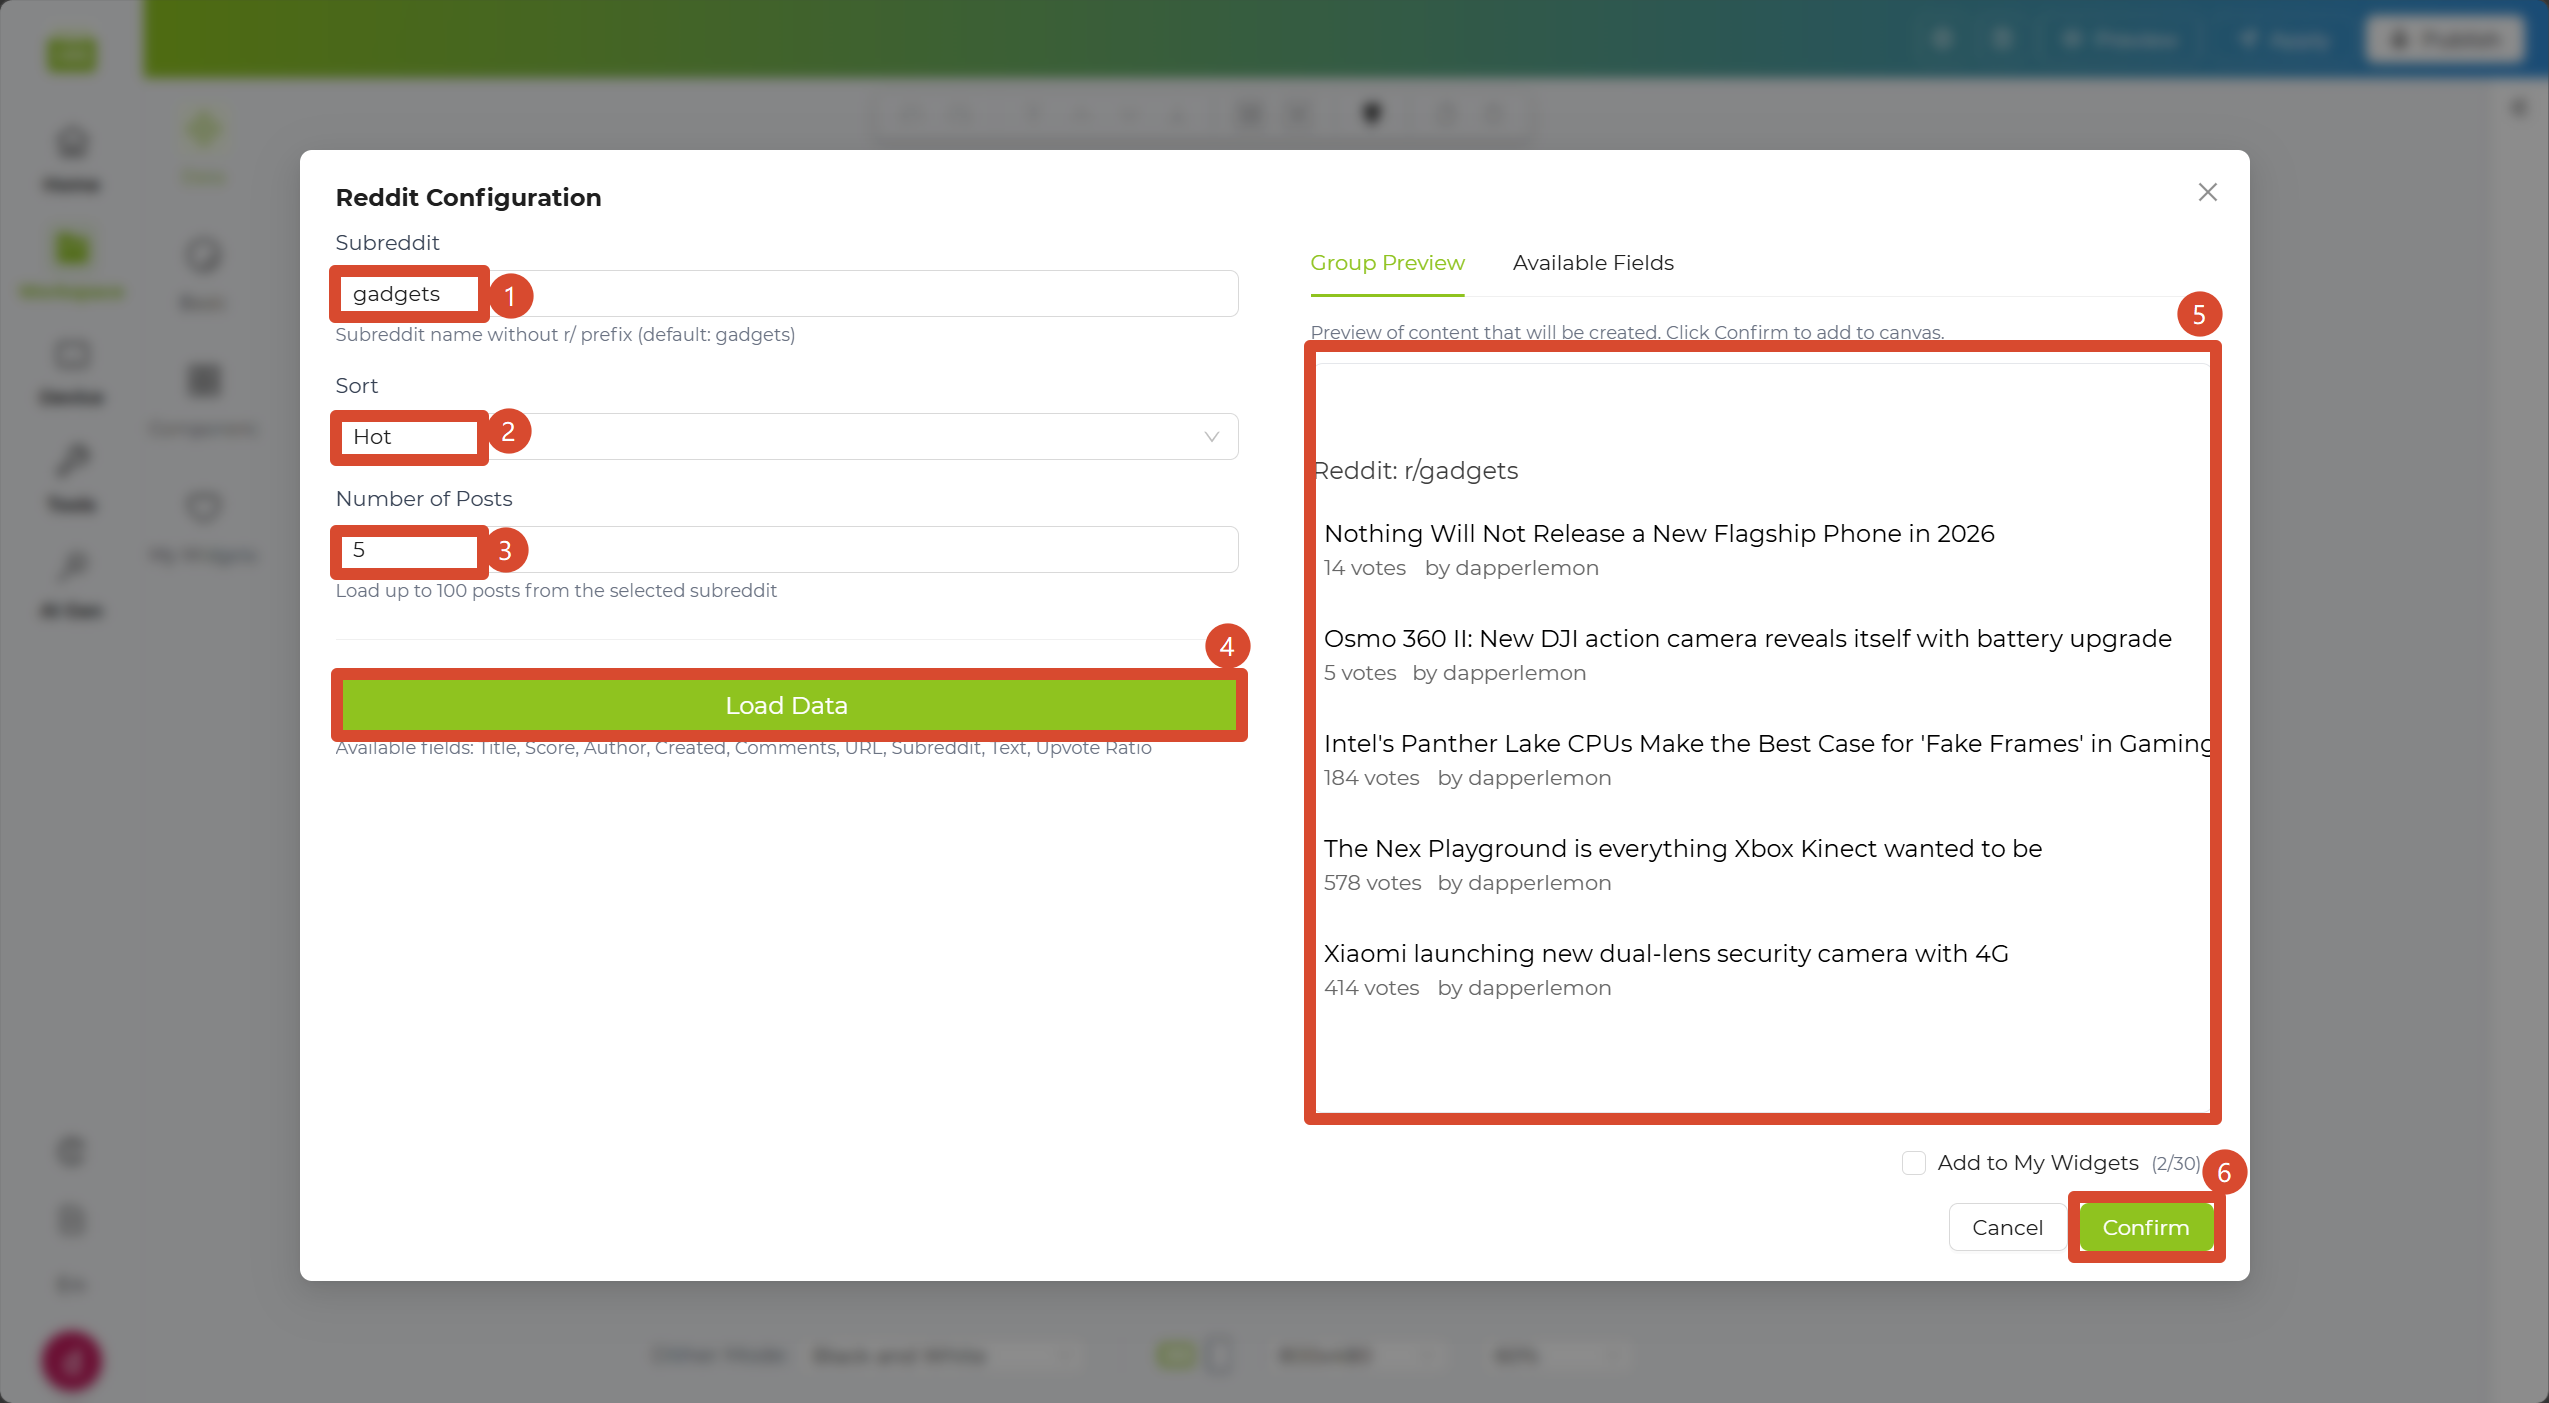Viewport: 2549px width, 1403px height.
Task: Switch to the Group Preview tab
Action: coord(1387,263)
